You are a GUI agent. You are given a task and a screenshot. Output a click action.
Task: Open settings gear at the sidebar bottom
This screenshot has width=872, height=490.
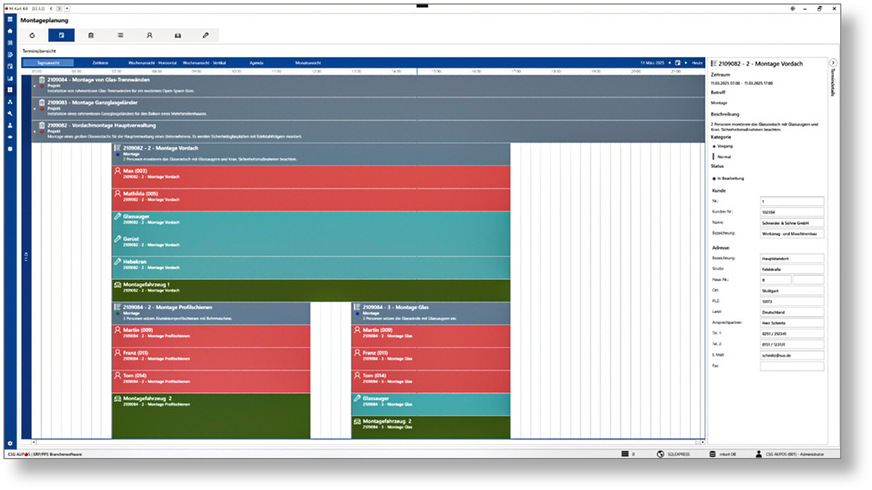tap(10, 443)
